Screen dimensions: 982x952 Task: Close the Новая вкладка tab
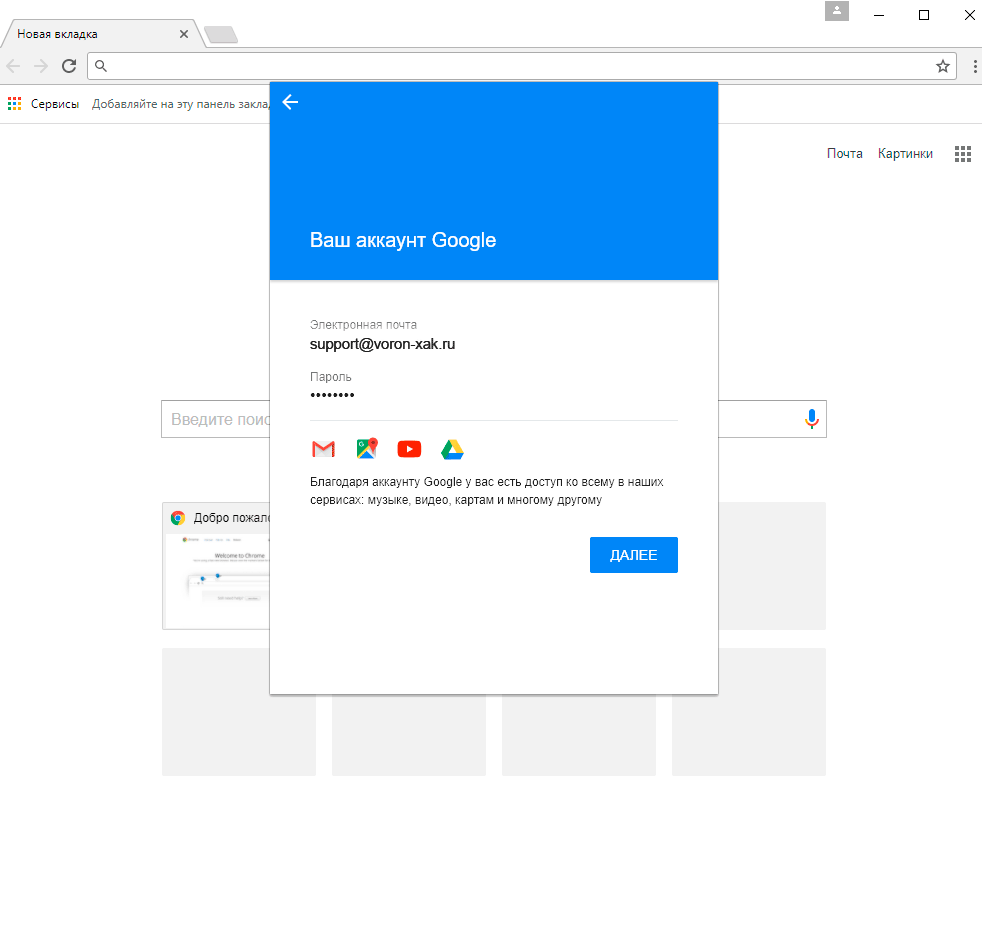[x=183, y=34]
